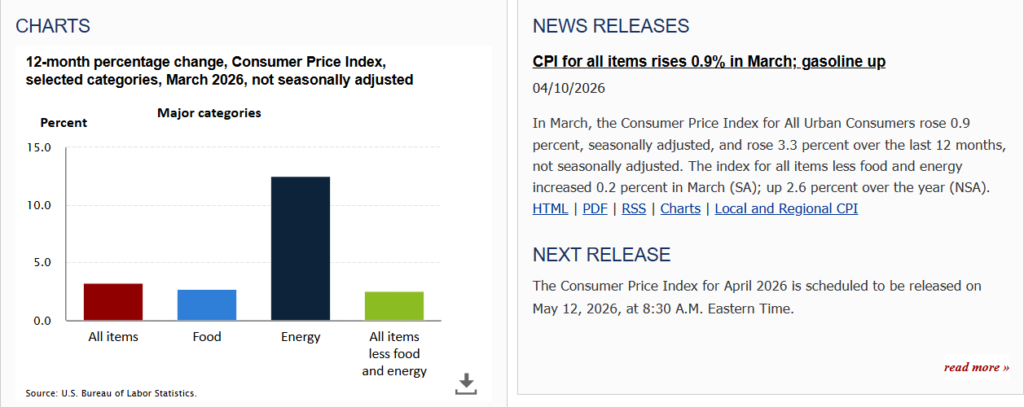This screenshot has height=407, width=1024.
Task: Click the dark red All items bar
Action: point(113,302)
